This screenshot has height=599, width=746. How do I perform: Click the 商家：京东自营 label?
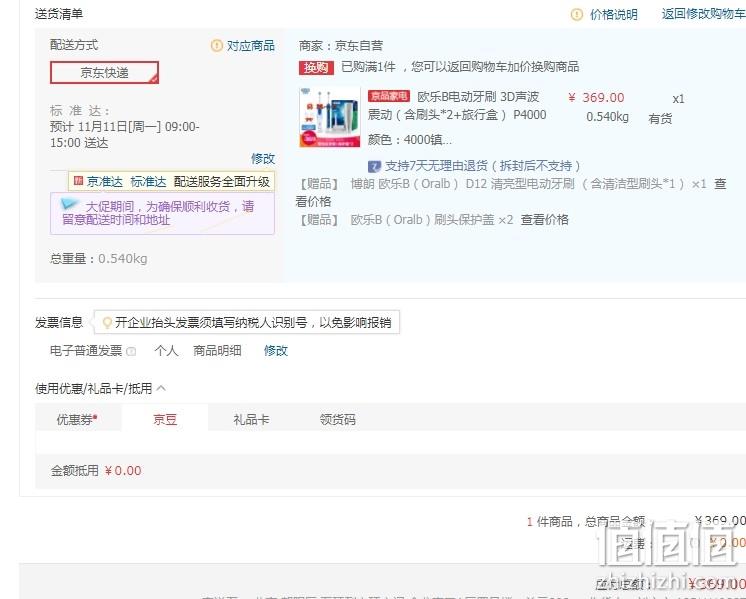341,46
